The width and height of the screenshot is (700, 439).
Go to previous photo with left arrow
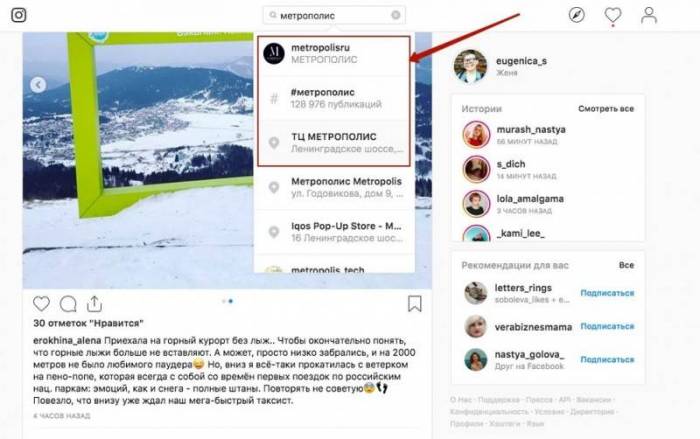click(38, 85)
